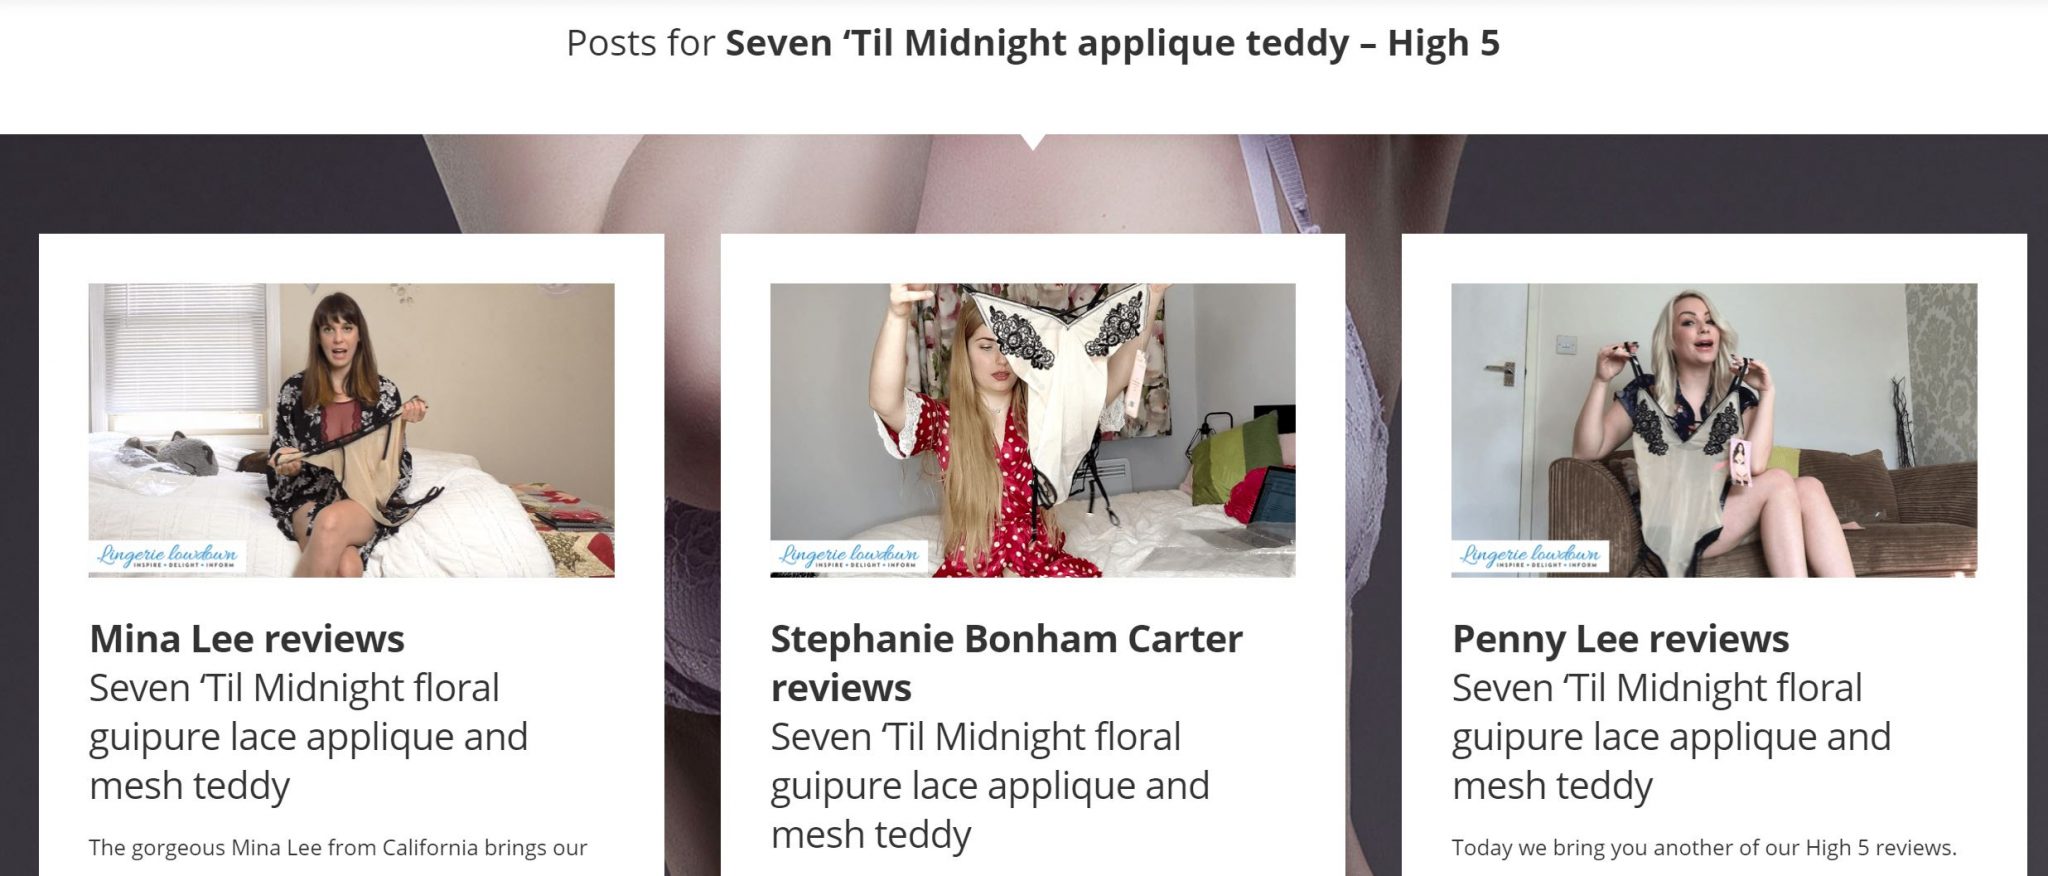Click Lingerie Lowdown logo on Stephanie's thumbnail
The width and height of the screenshot is (2048, 876).
point(849,556)
